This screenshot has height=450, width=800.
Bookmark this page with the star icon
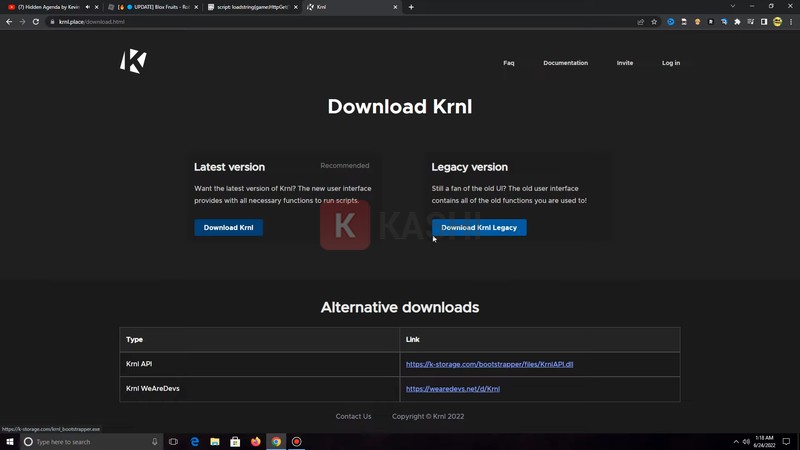[654, 22]
